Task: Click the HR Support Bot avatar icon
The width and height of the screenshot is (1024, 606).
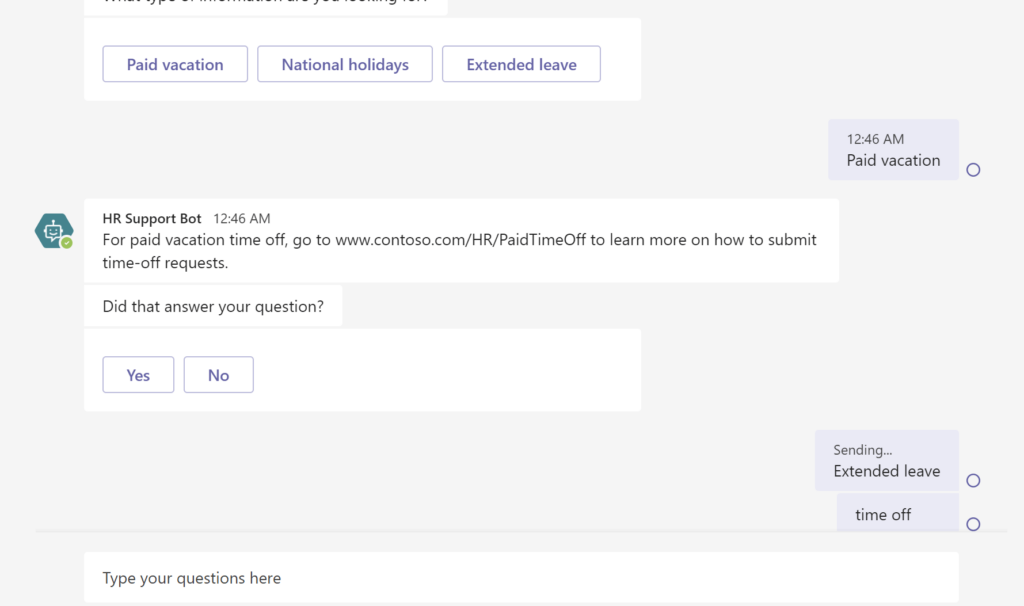Action: (54, 231)
